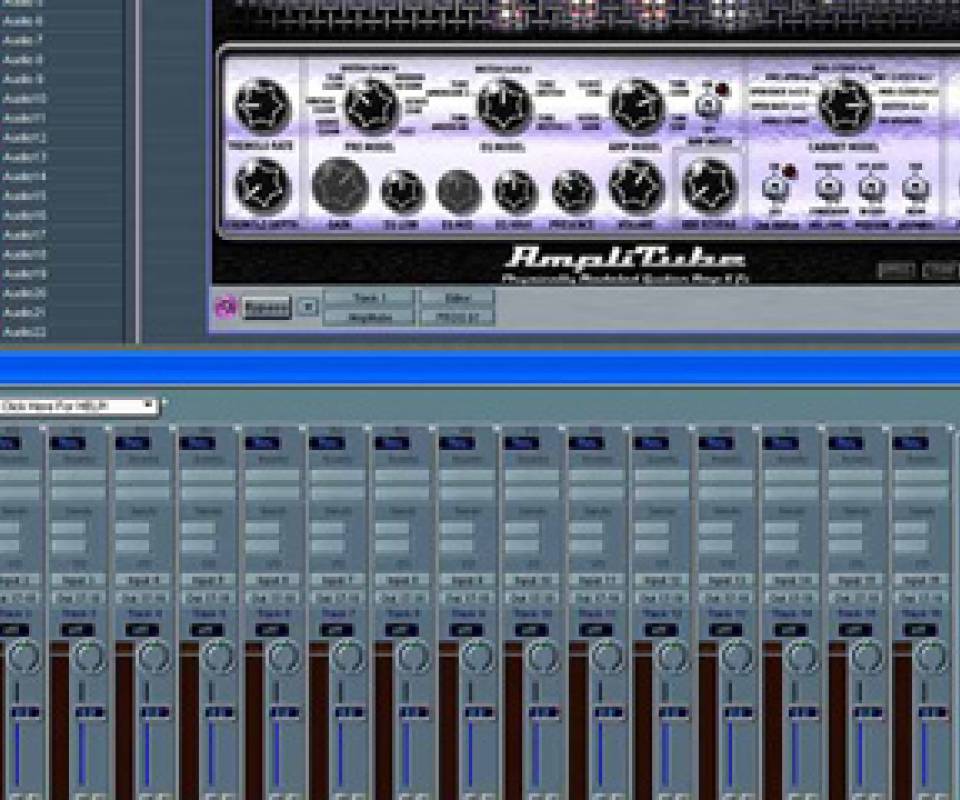Flip the third toggle switch under Cabinet Model

click(871, 188)
